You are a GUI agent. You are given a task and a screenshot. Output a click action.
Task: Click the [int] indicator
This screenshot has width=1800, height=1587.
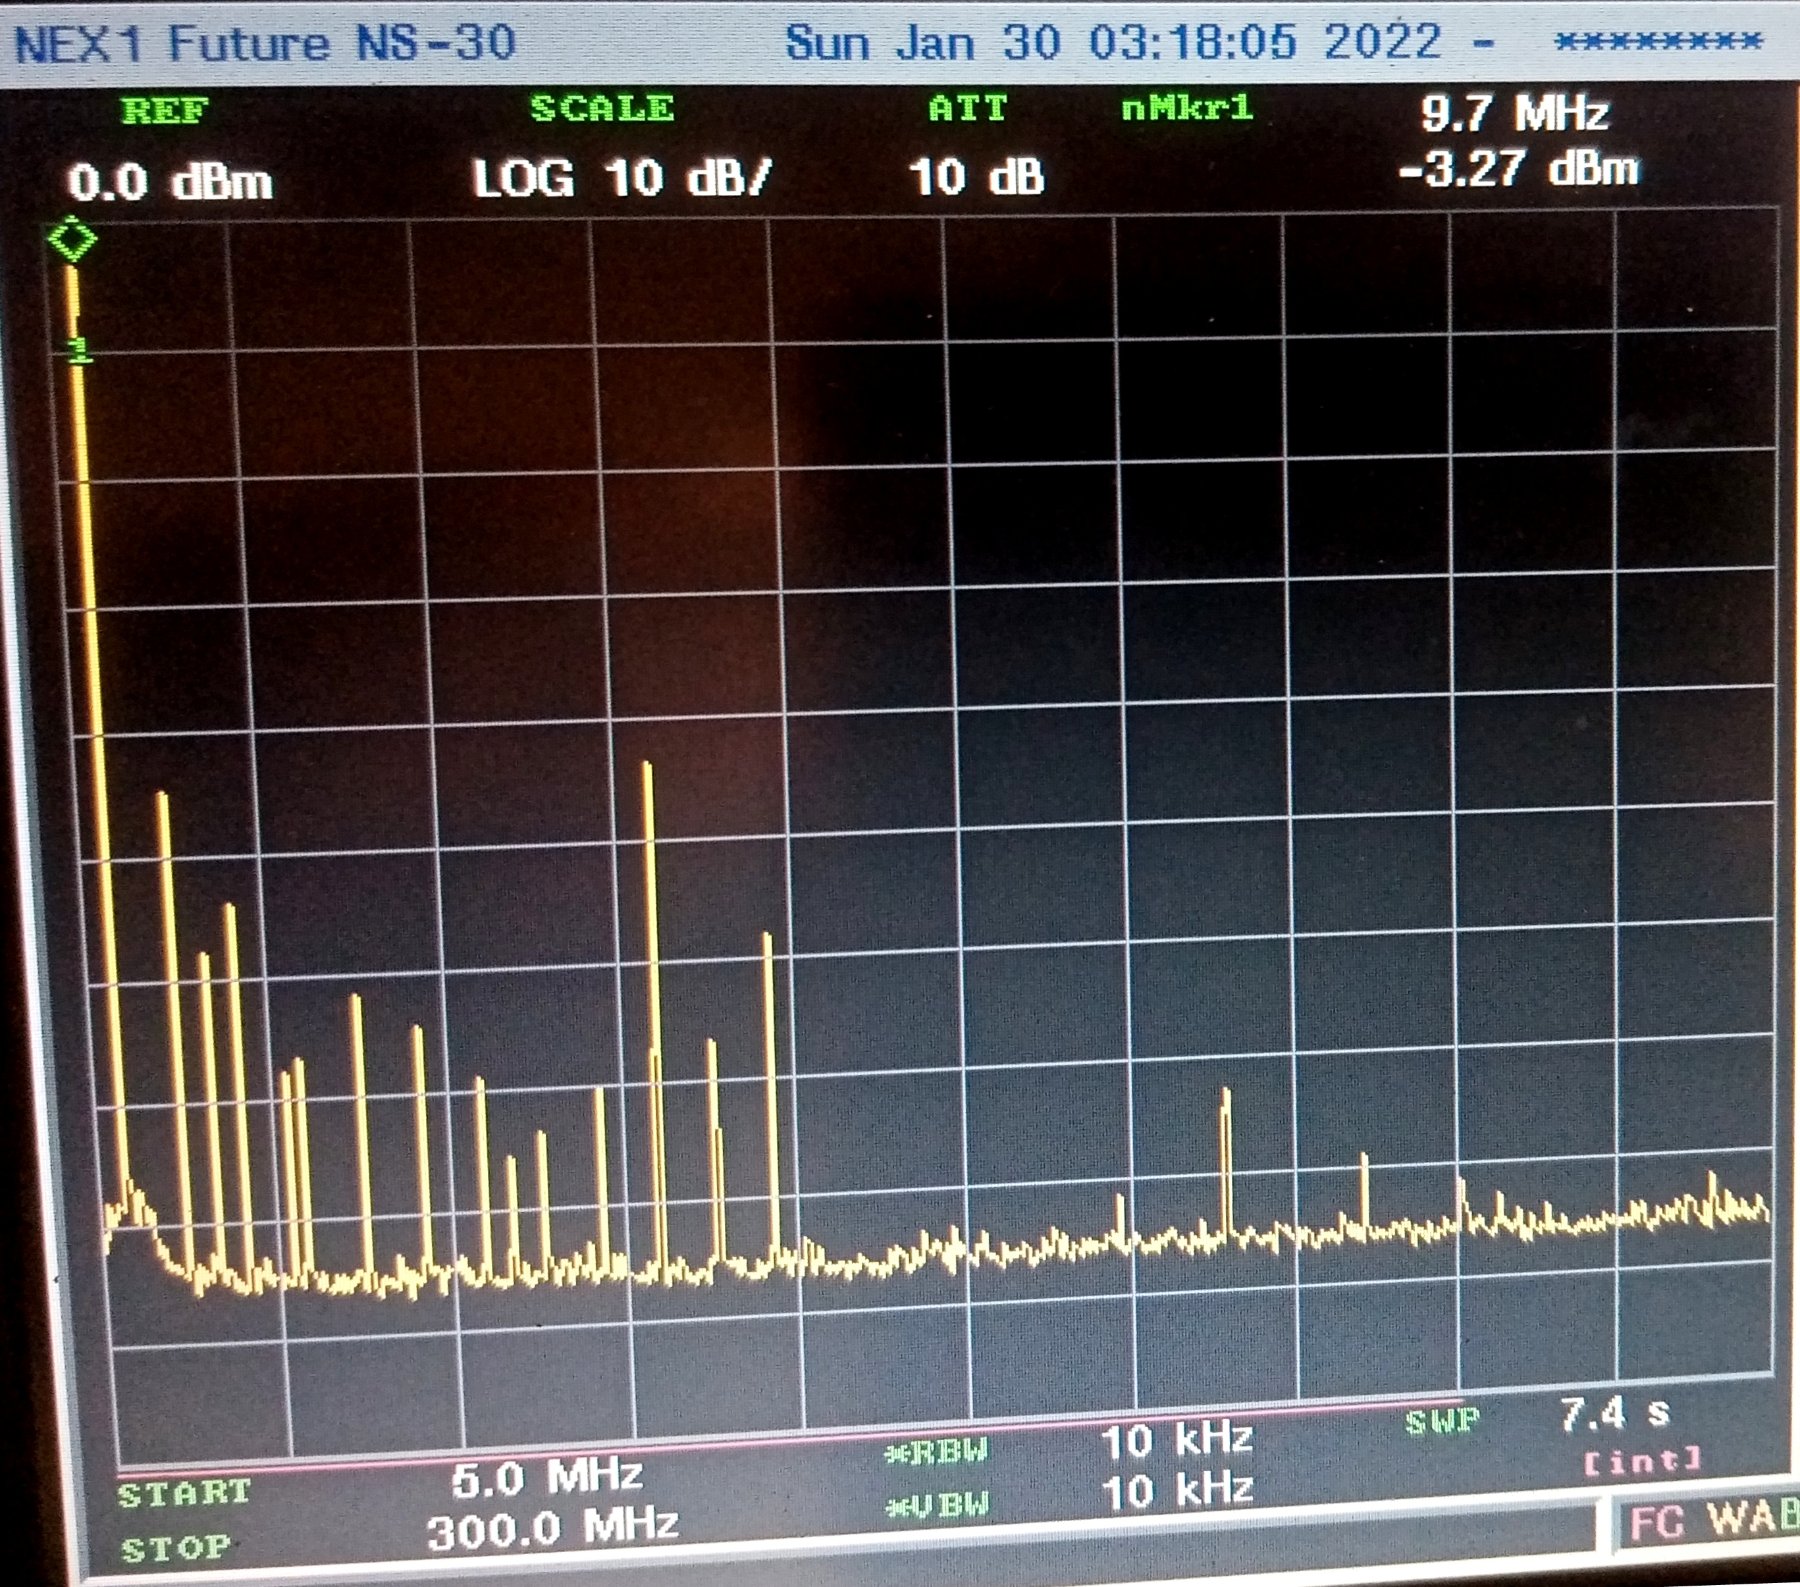tap(1642, 1461)
